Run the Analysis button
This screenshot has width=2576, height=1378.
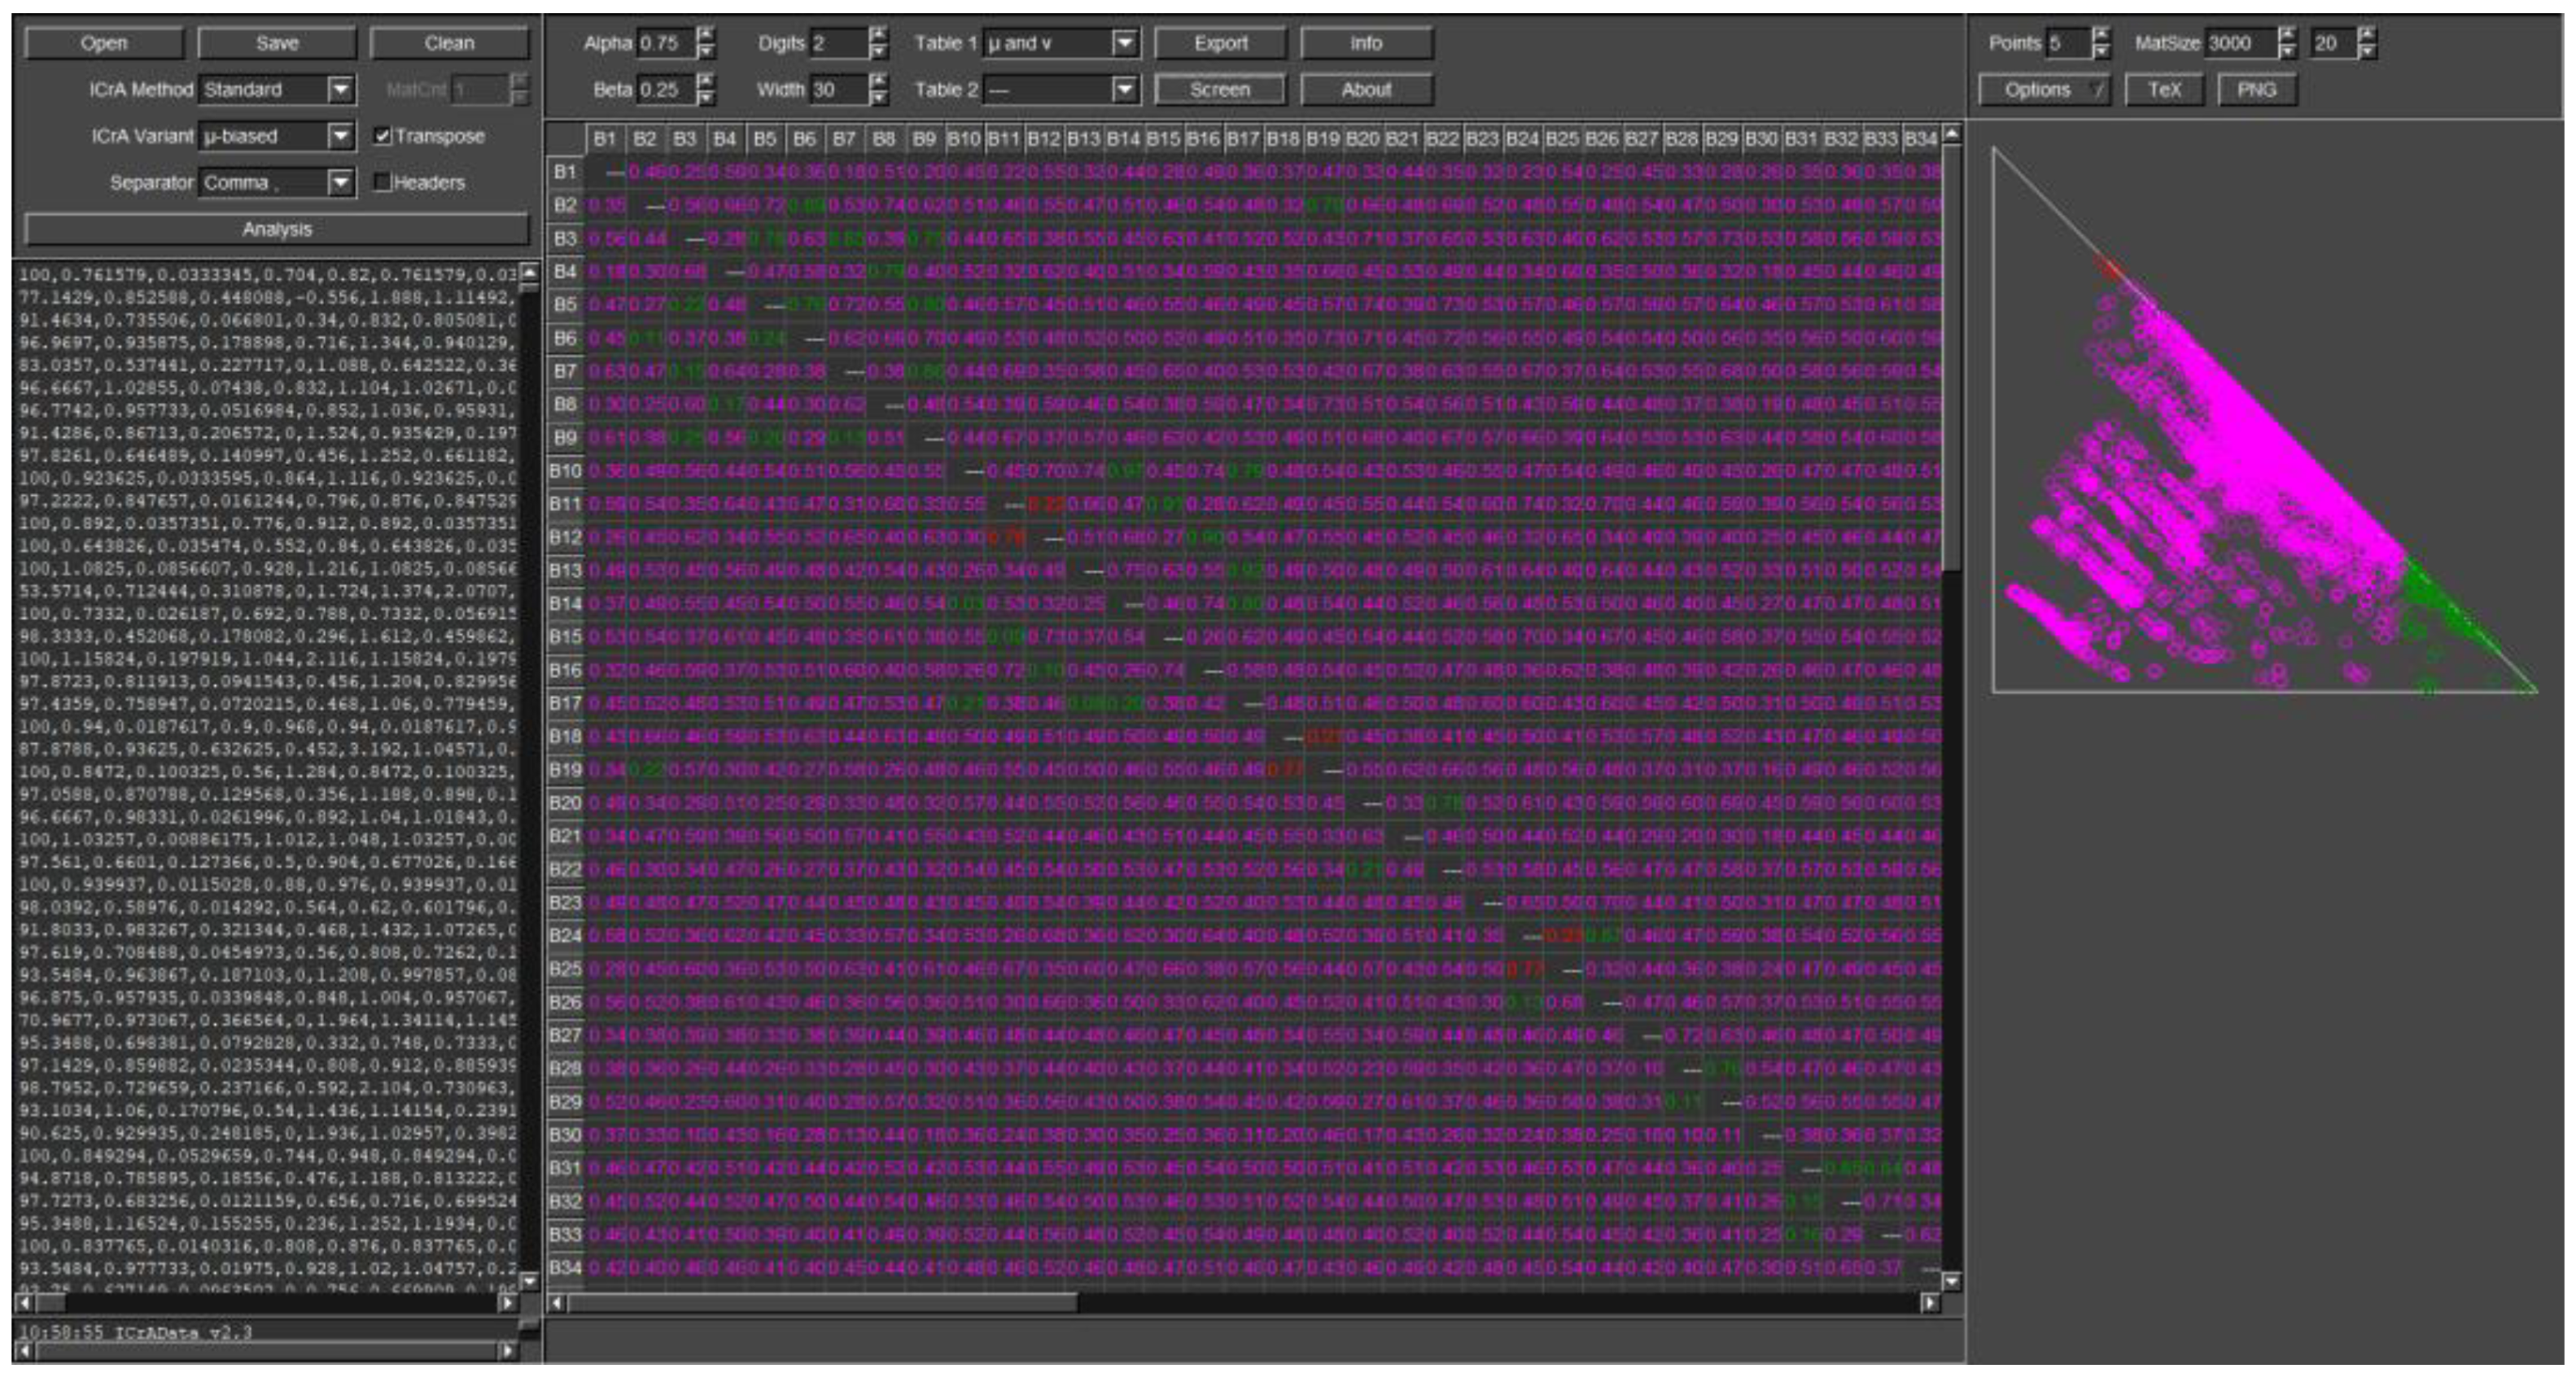(x=277, y=229)
